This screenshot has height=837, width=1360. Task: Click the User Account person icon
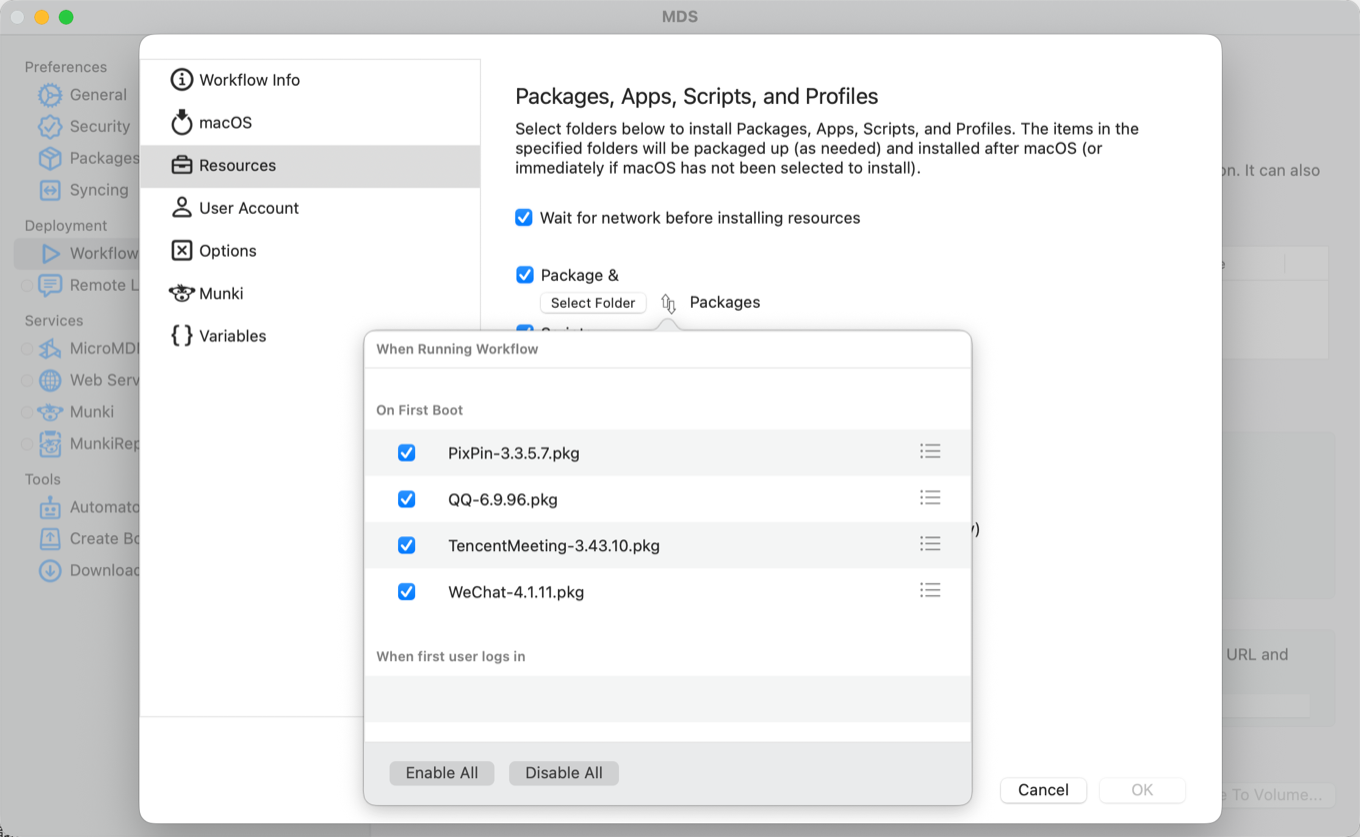(181, 207)
